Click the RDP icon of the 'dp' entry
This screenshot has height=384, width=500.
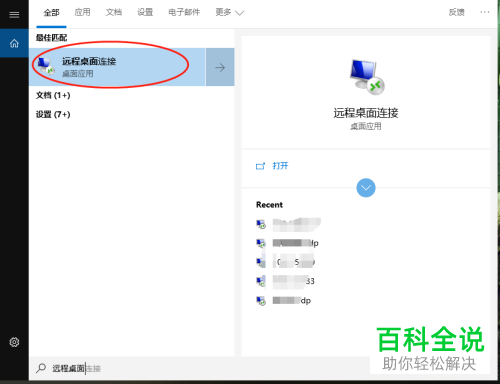pyautogui.click(x=261, y=301)
